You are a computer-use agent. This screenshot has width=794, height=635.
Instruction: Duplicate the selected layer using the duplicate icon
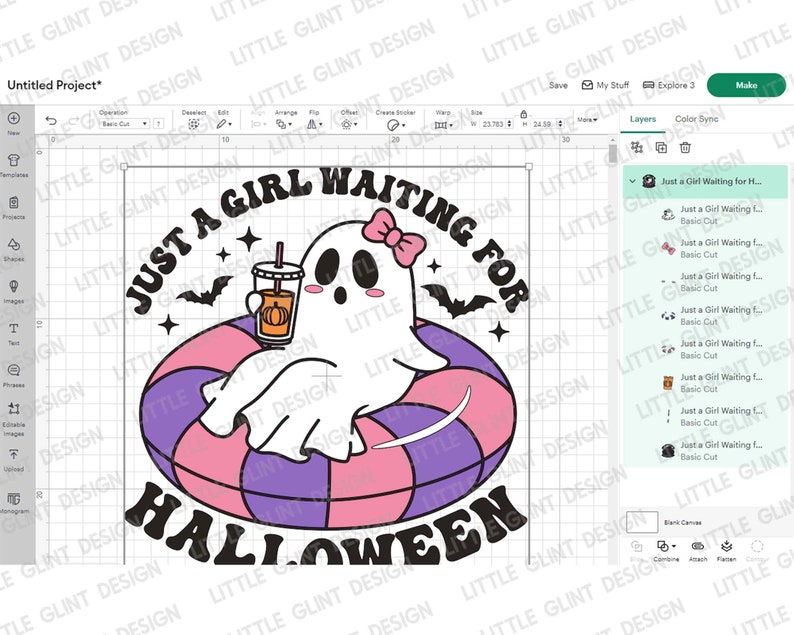(x=661, y=147)
